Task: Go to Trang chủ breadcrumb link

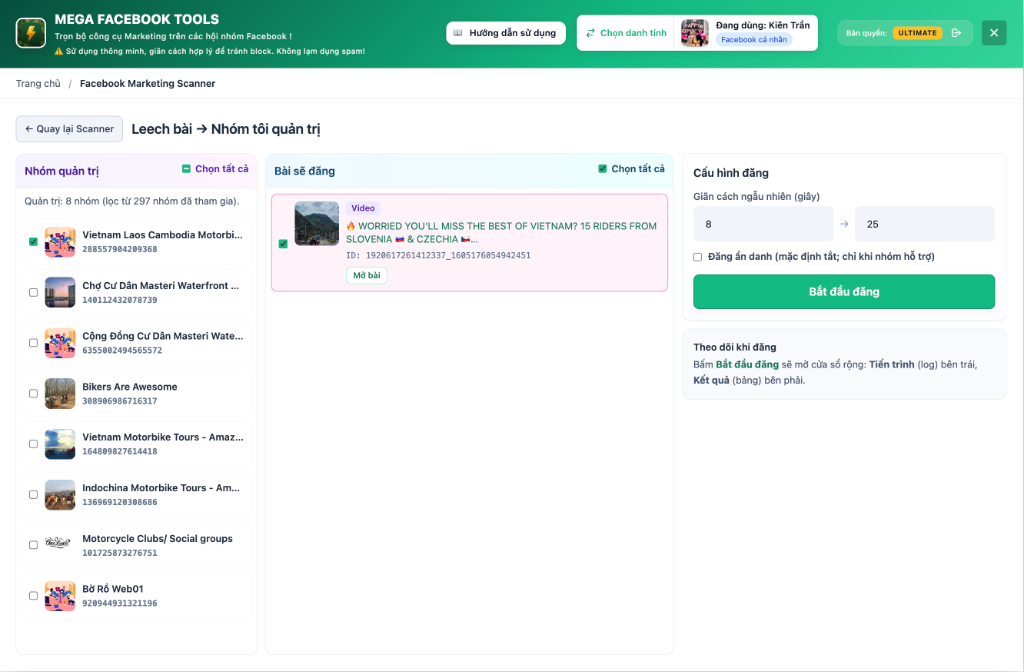Action: pyautogui.click(x=38, y=84)
